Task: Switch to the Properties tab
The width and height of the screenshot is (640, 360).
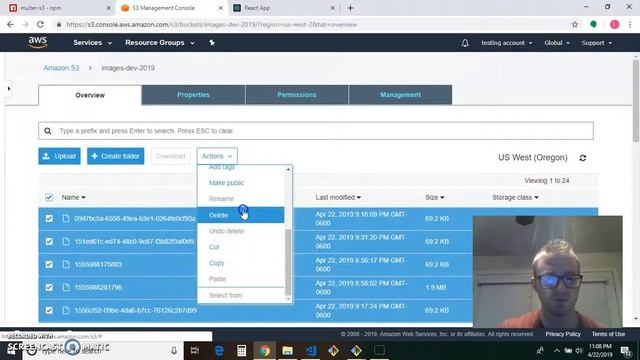Action: (193, 95)
